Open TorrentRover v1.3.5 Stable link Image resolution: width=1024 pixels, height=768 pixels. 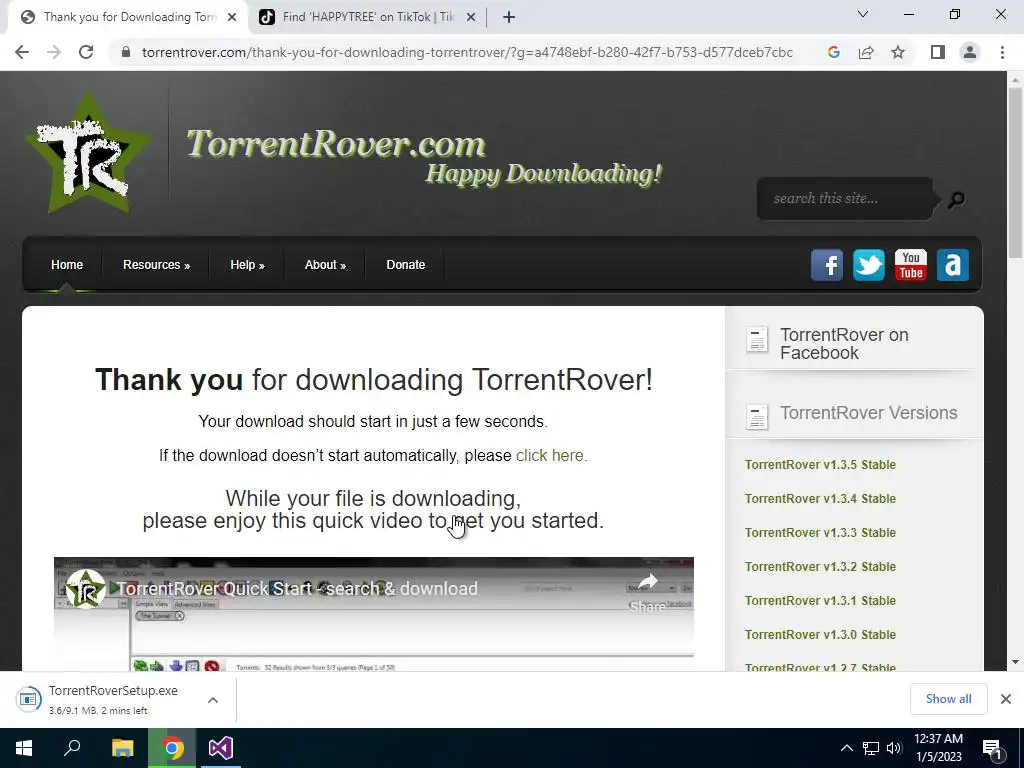click(x=820, y=465)
